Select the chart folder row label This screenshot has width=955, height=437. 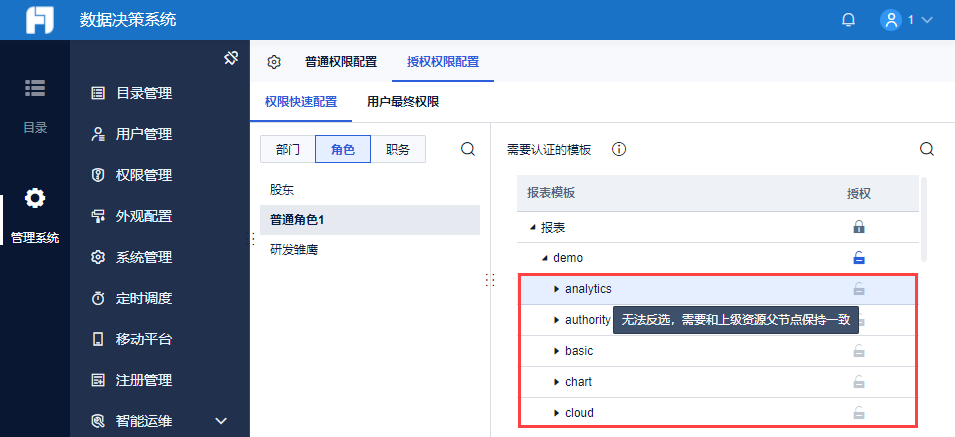[x=579, y=382]
